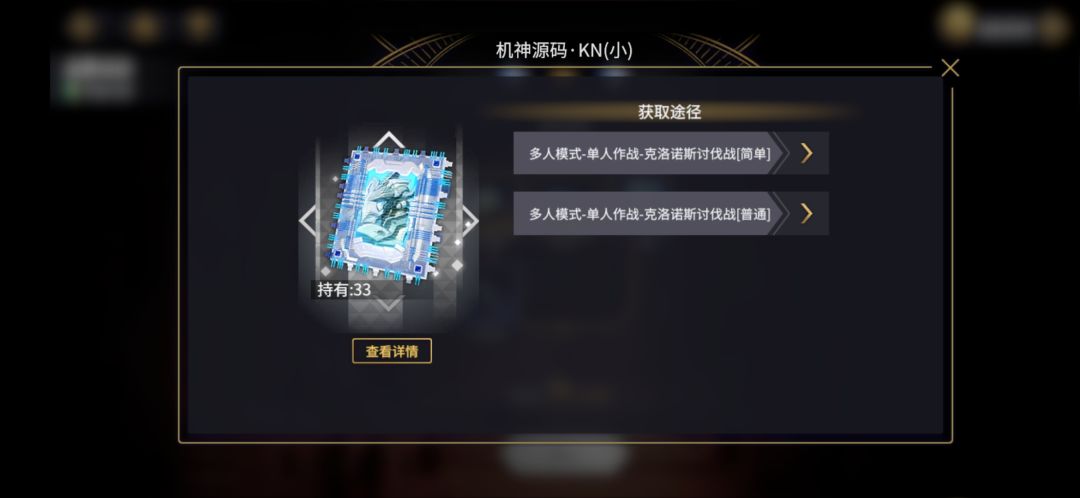Click the blurred panel left of the popup
1080x498 pixels.
[96, 78]
